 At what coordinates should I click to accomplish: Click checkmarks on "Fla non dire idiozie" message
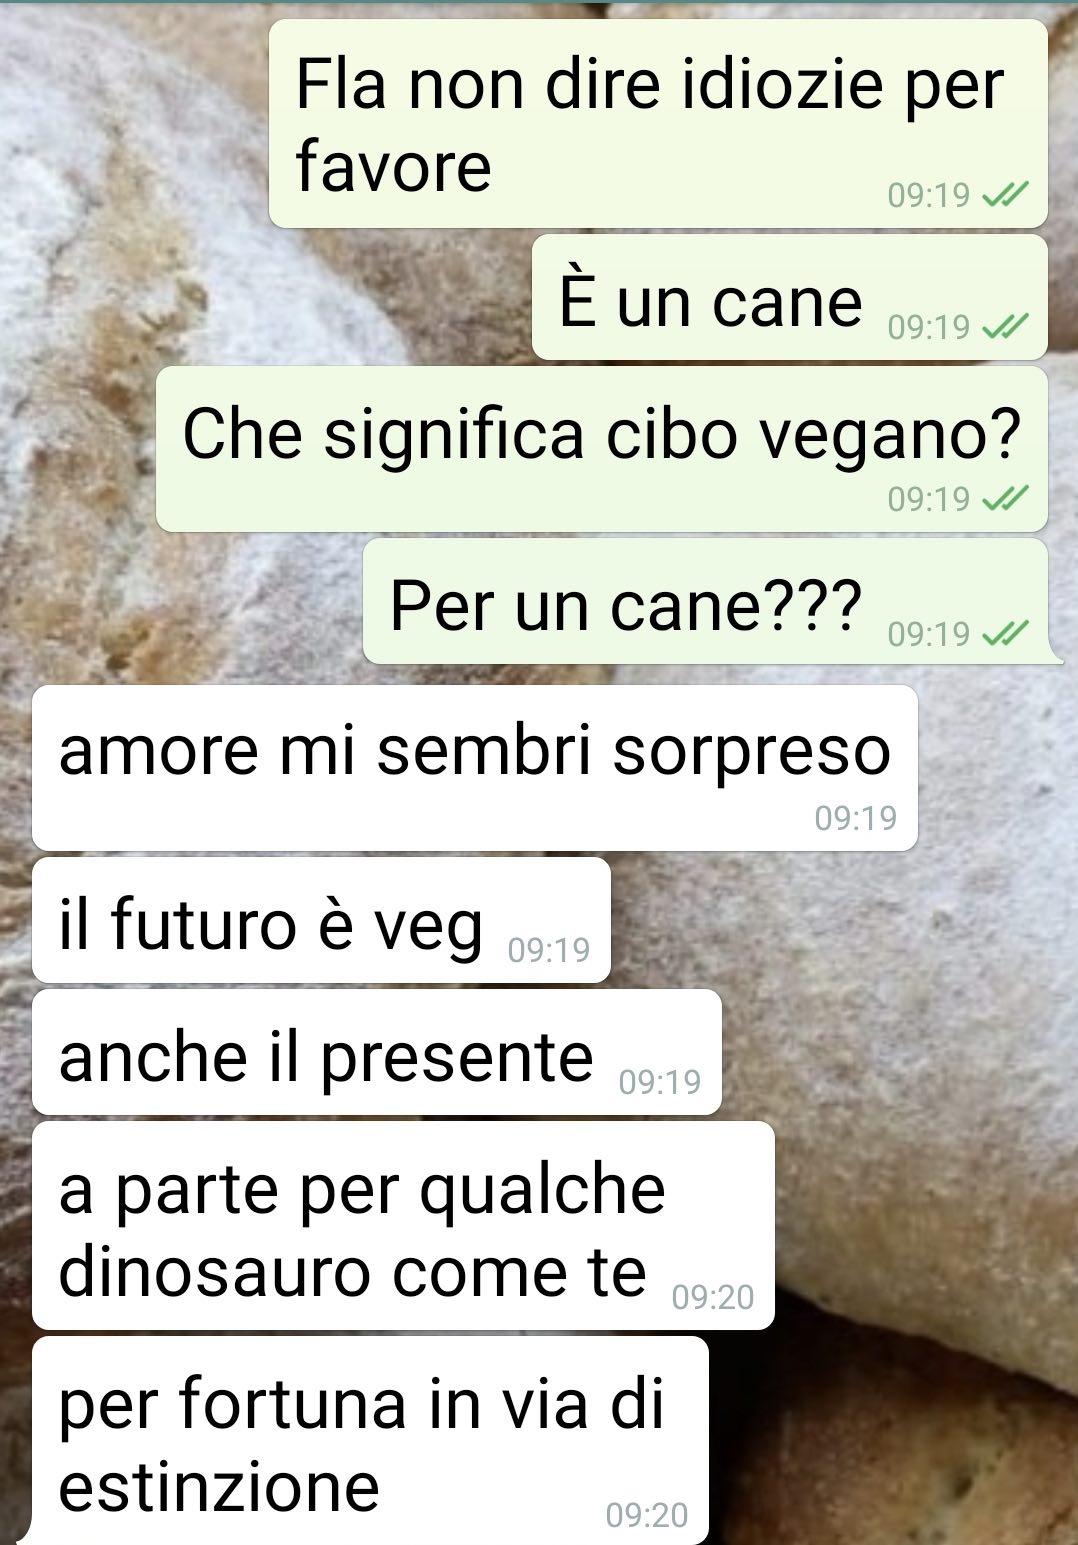(x=1005, y=195)
